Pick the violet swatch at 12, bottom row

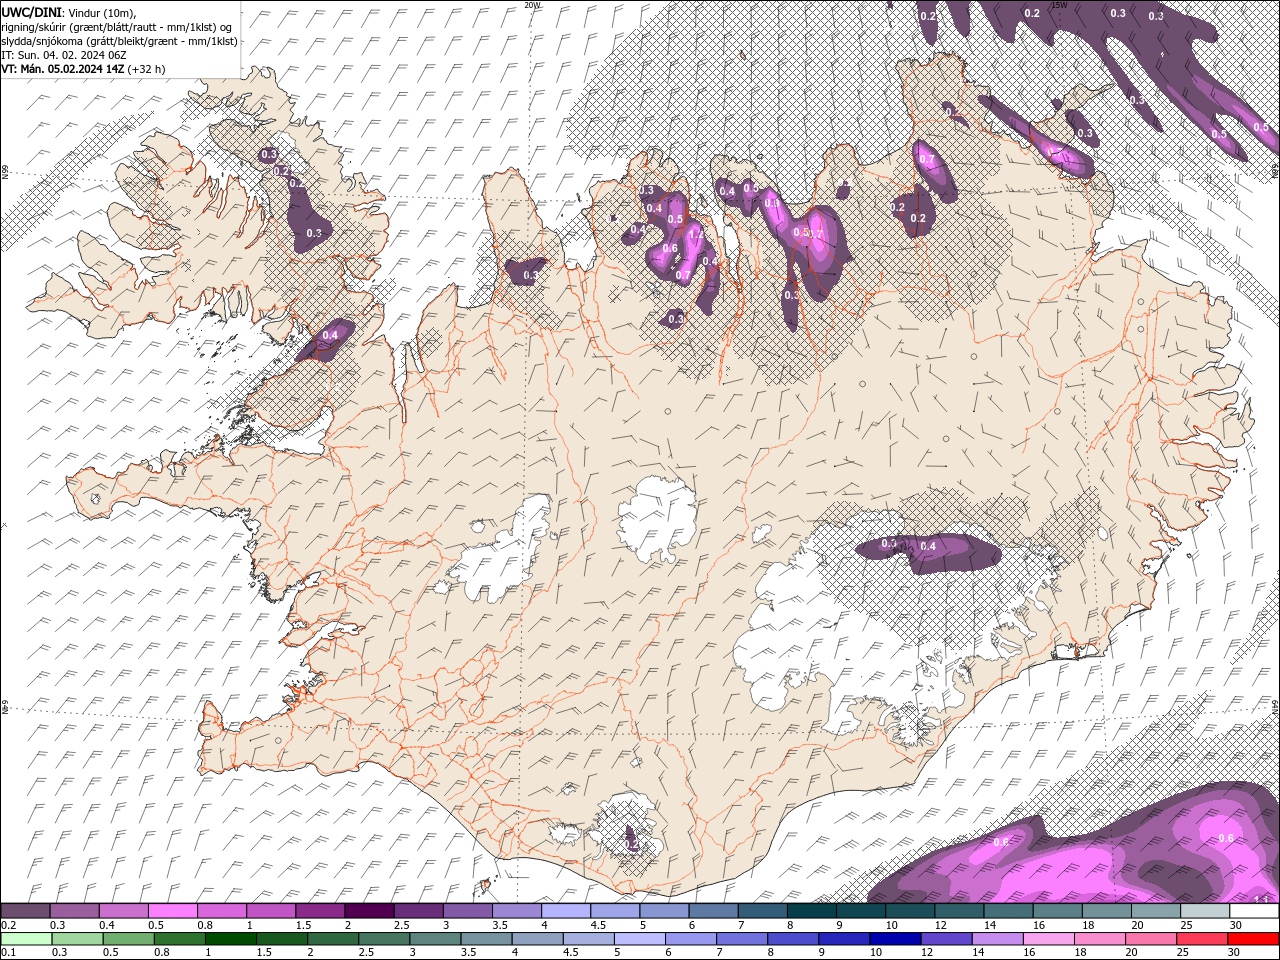(946, 939)
